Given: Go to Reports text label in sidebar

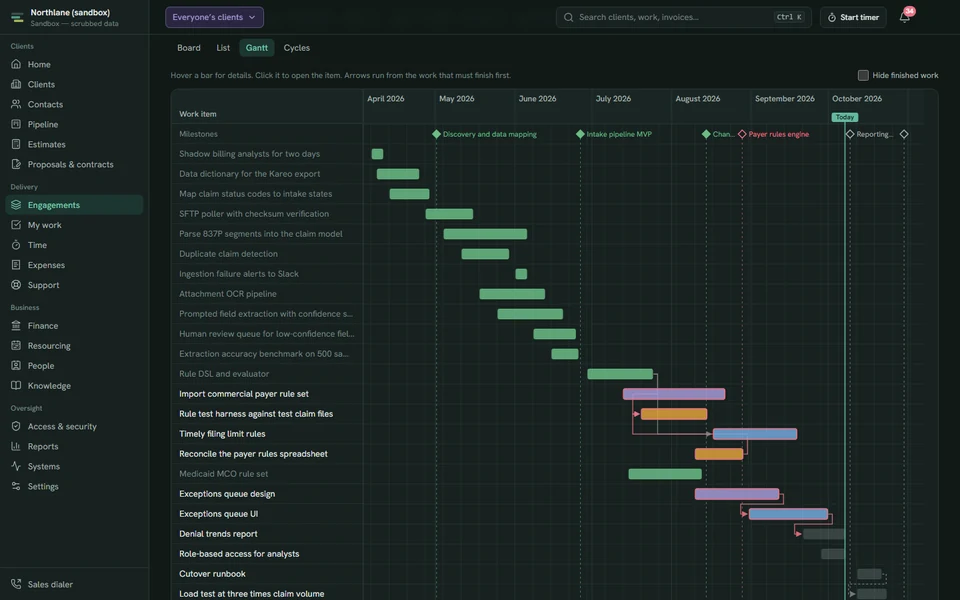Looking at the screenshot, I should [43, 446].
